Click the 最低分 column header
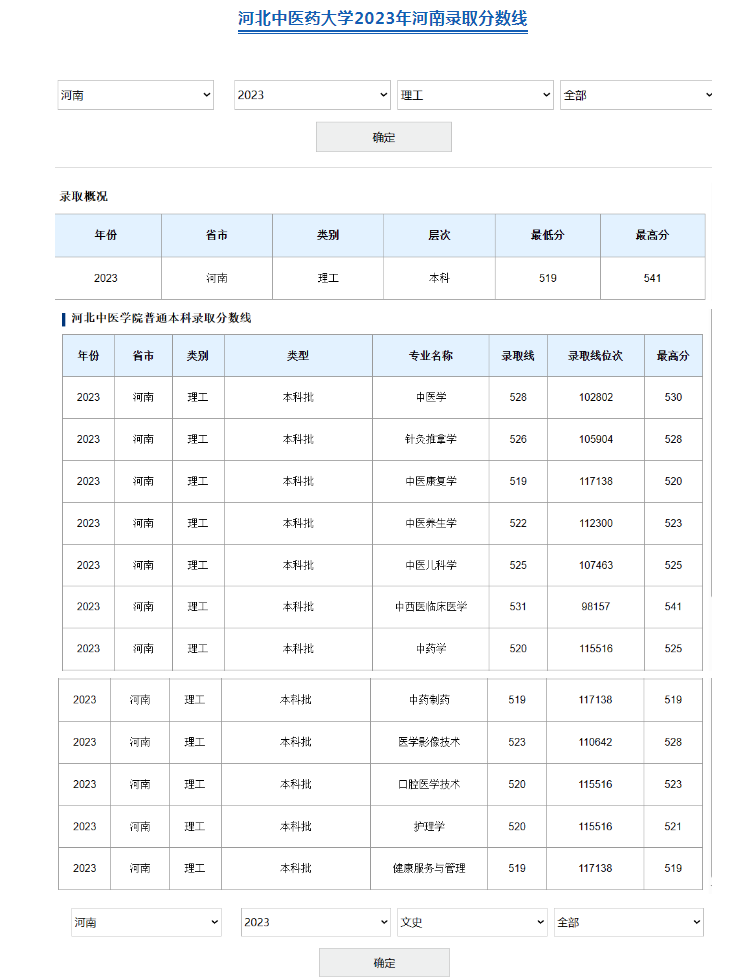 click(548, 235)
